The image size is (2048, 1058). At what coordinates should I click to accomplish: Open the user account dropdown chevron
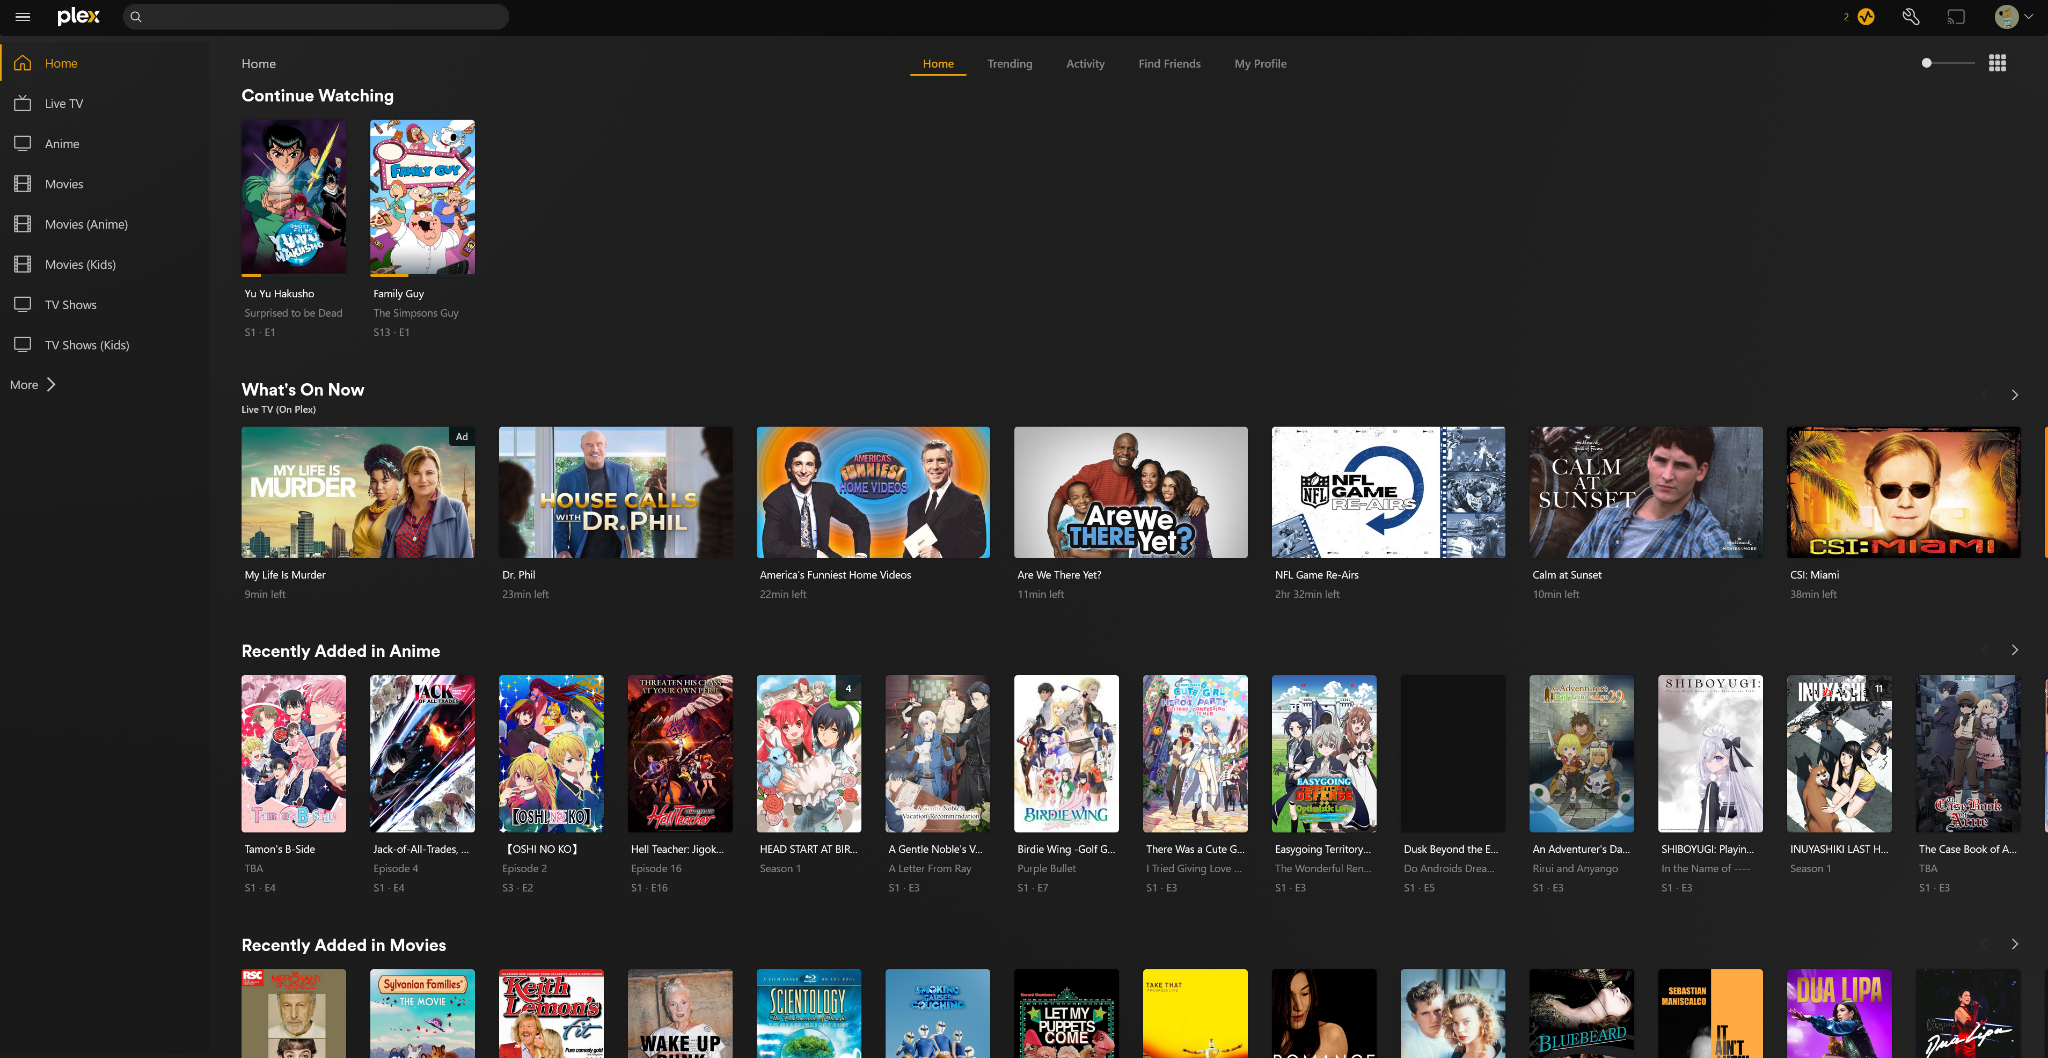[2029, 17]
